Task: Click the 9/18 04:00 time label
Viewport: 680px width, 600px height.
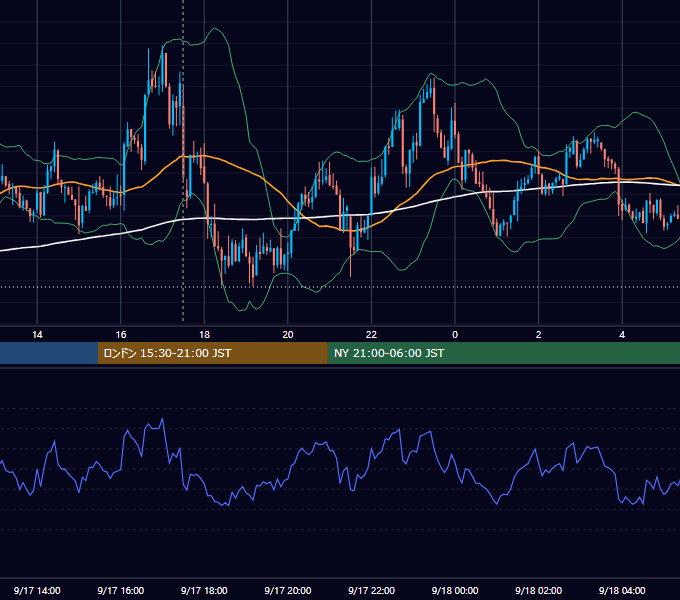Action: [622, 590]
